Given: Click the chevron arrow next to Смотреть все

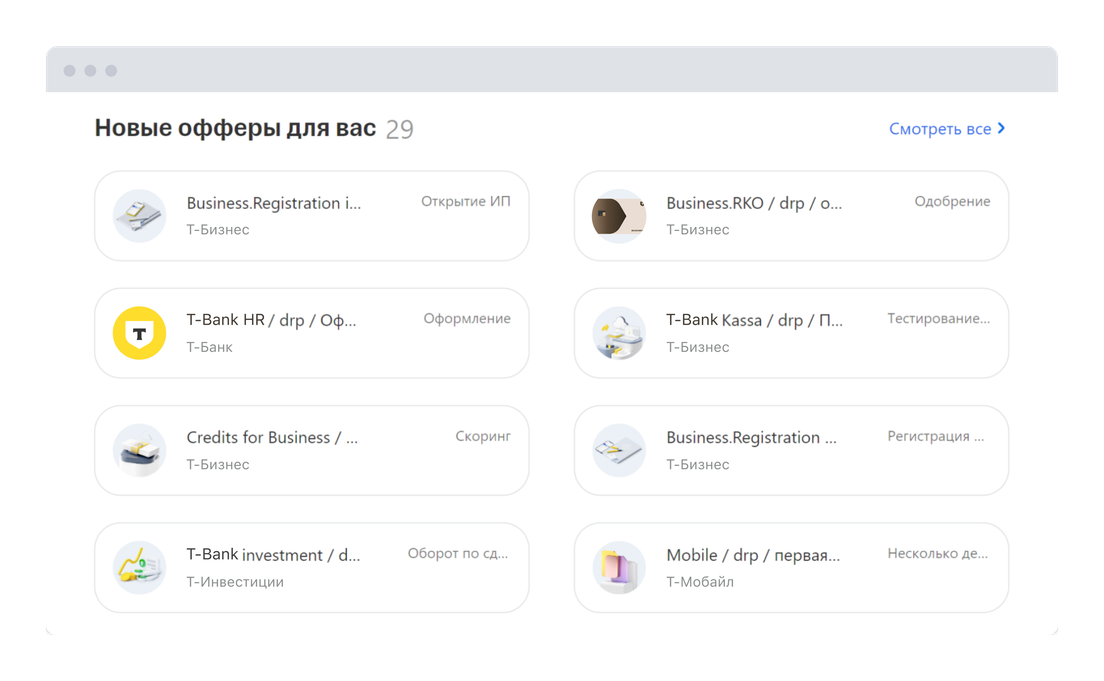Looking at the screenshot, I should click(1001, 128).
